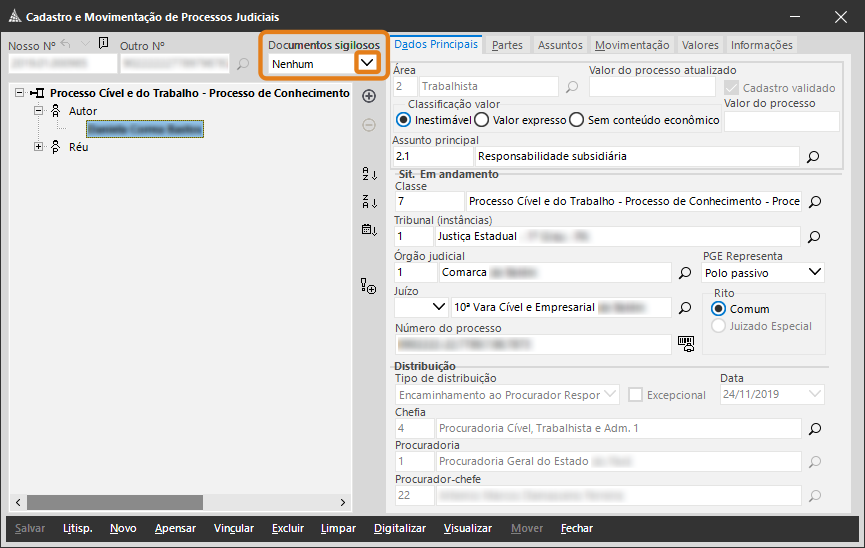Image resolution: width=865 pixels, height=548 pixels.
Task: Click info note icon beside Nosso Nº
Action: tap(103, 44)
